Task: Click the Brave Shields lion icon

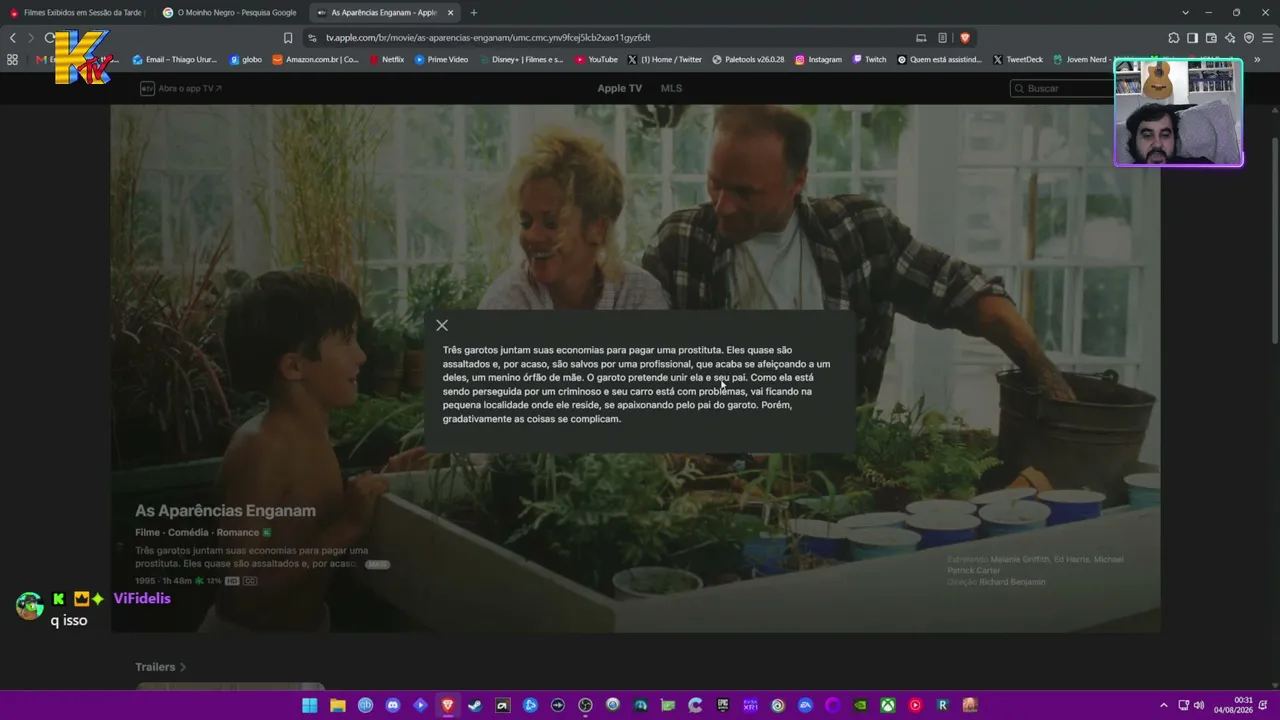Action: 965,38
